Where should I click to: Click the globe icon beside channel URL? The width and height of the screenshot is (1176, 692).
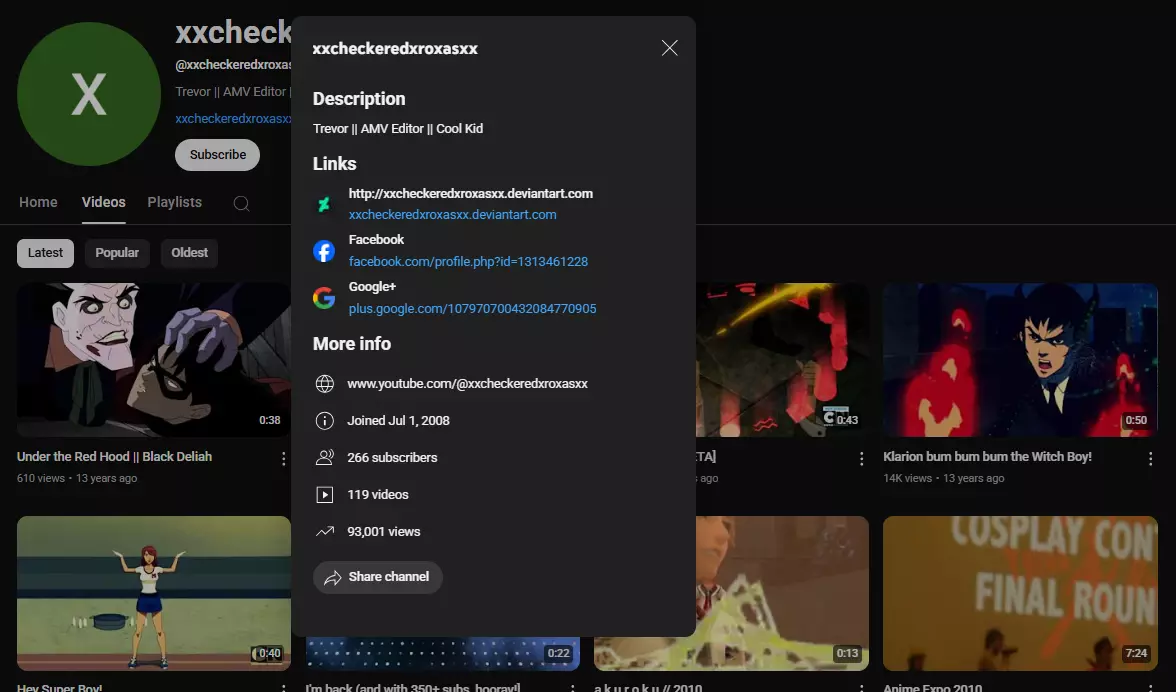pos(325,384)
